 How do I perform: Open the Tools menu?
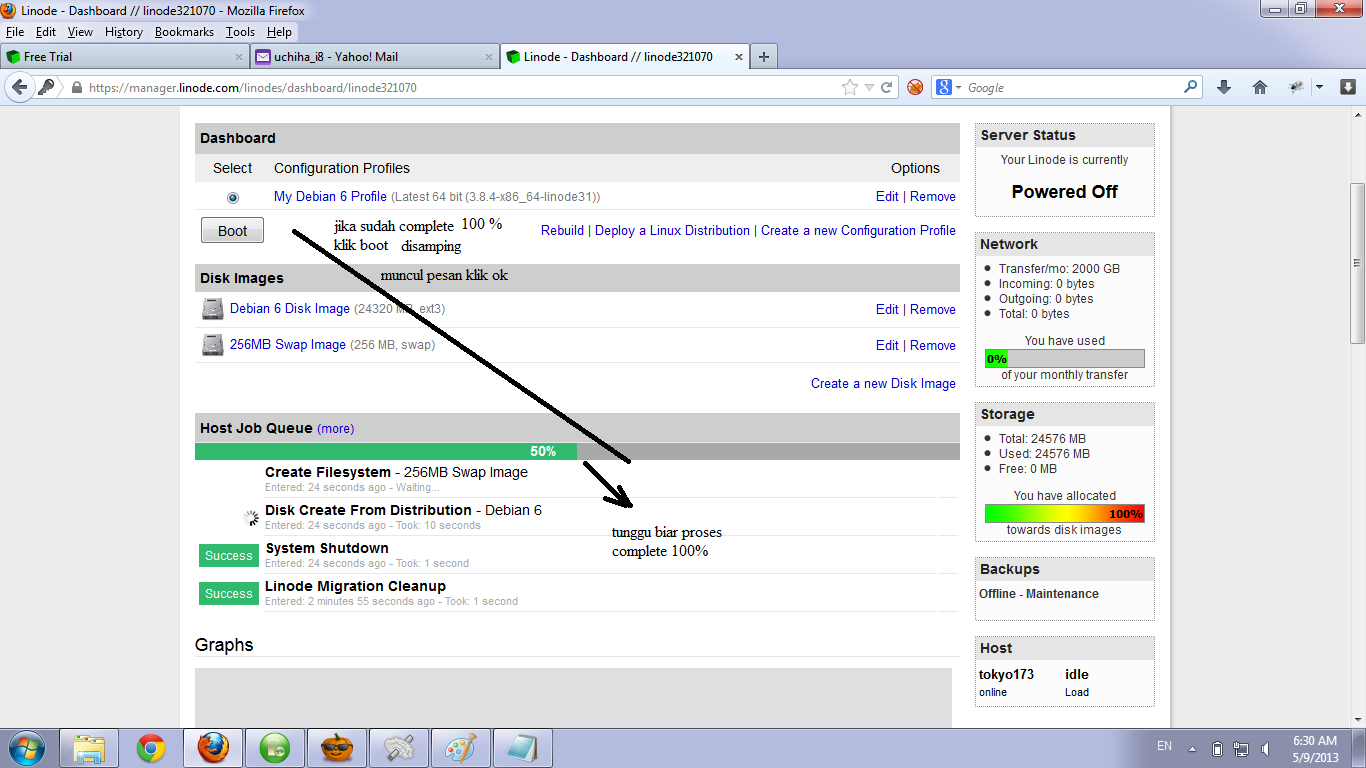[240, 32]
